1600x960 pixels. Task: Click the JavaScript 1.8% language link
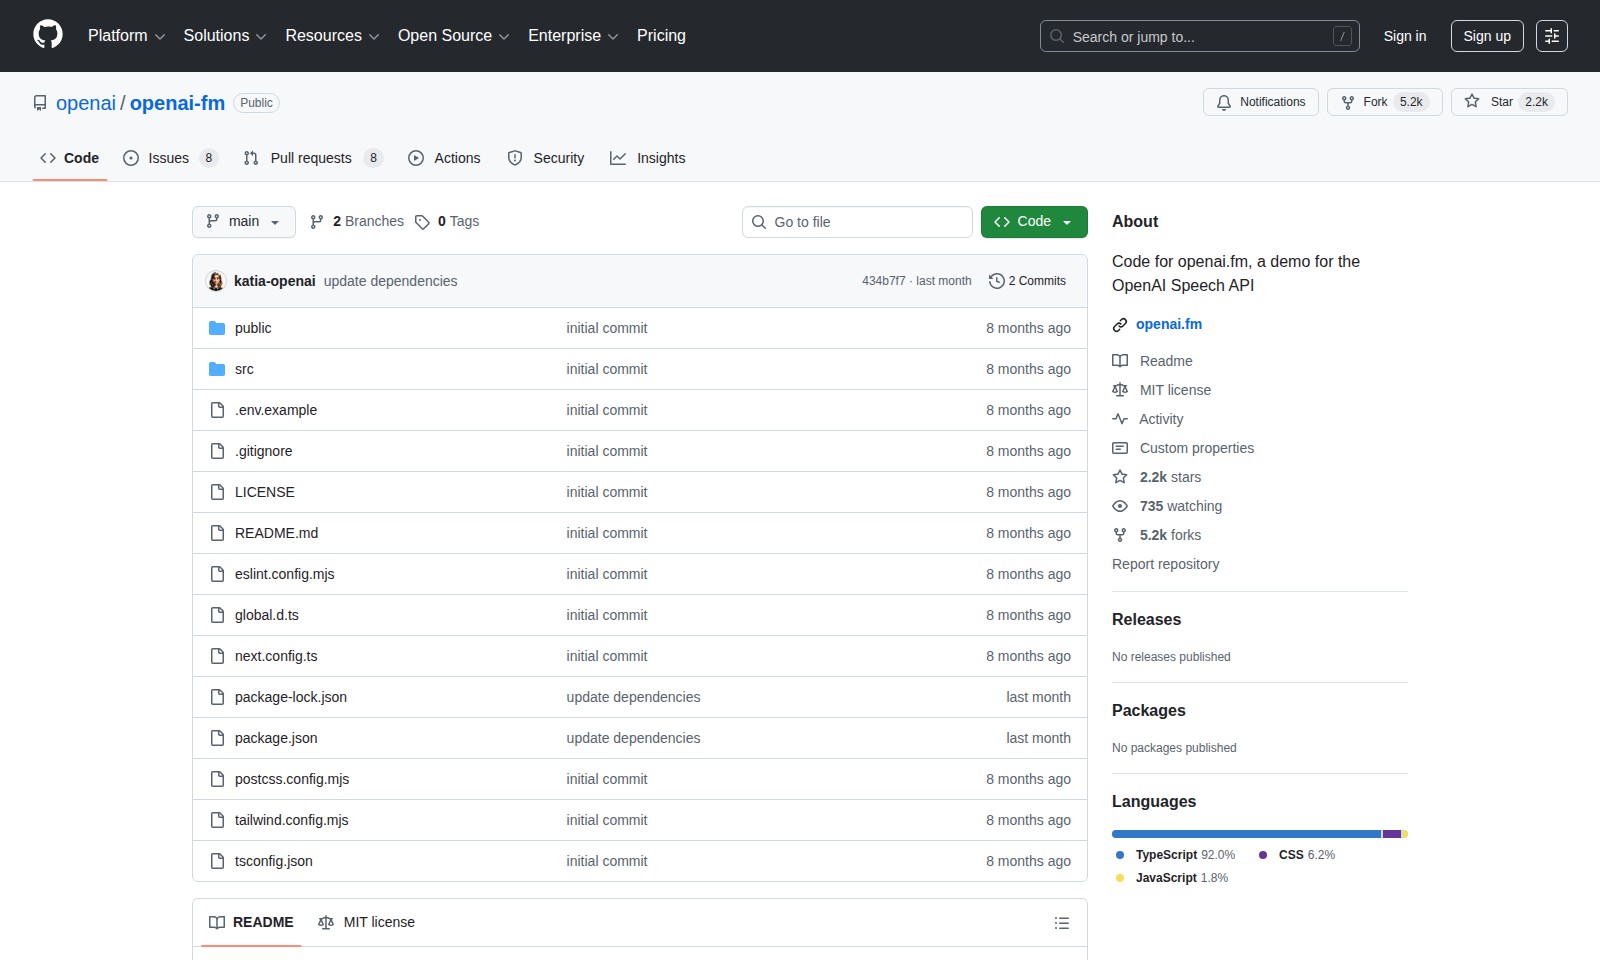pyautogui.click(x=1171, y=878)
